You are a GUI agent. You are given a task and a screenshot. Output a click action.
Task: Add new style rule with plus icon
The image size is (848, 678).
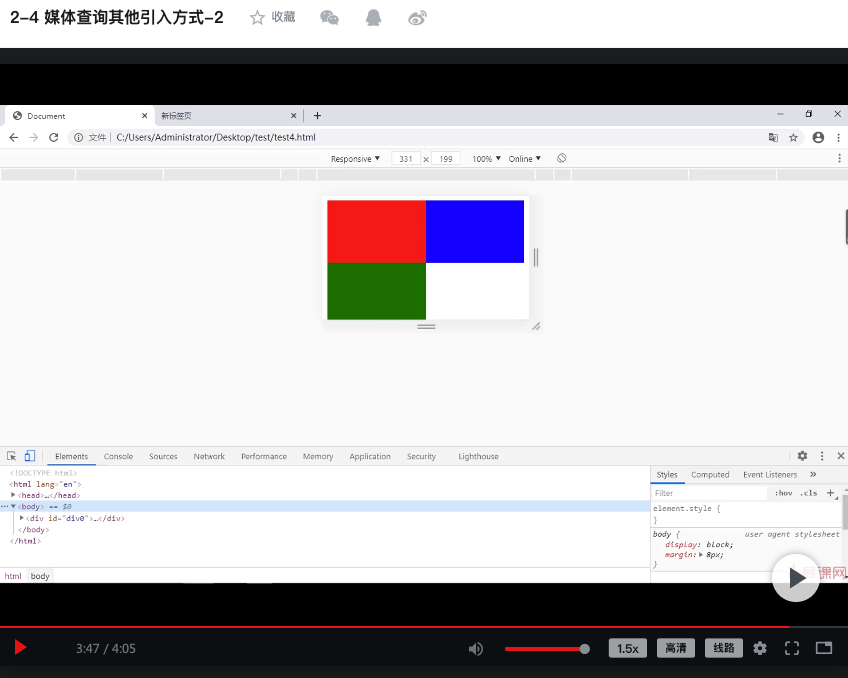coord(831,493)
